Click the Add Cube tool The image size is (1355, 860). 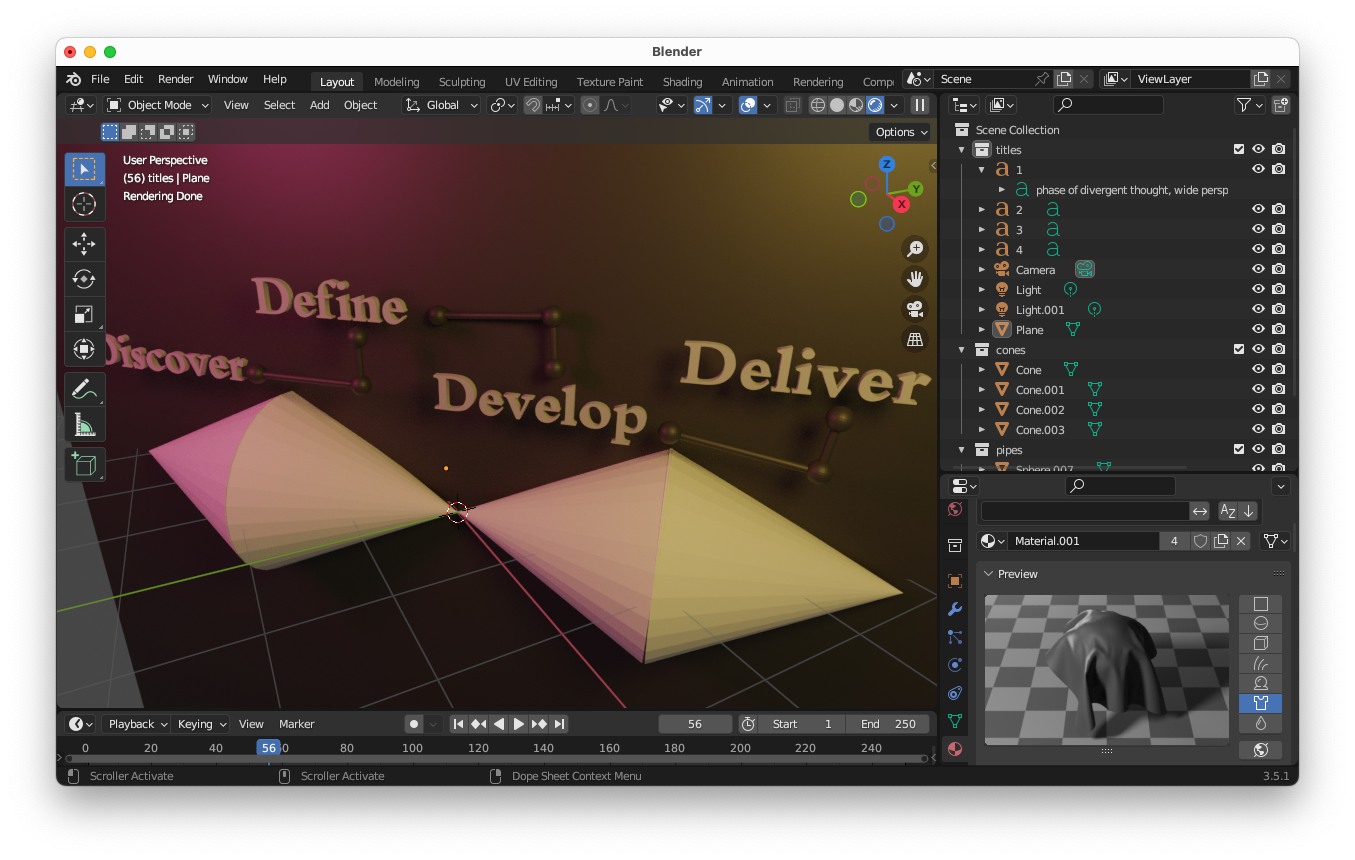(84, 464)
